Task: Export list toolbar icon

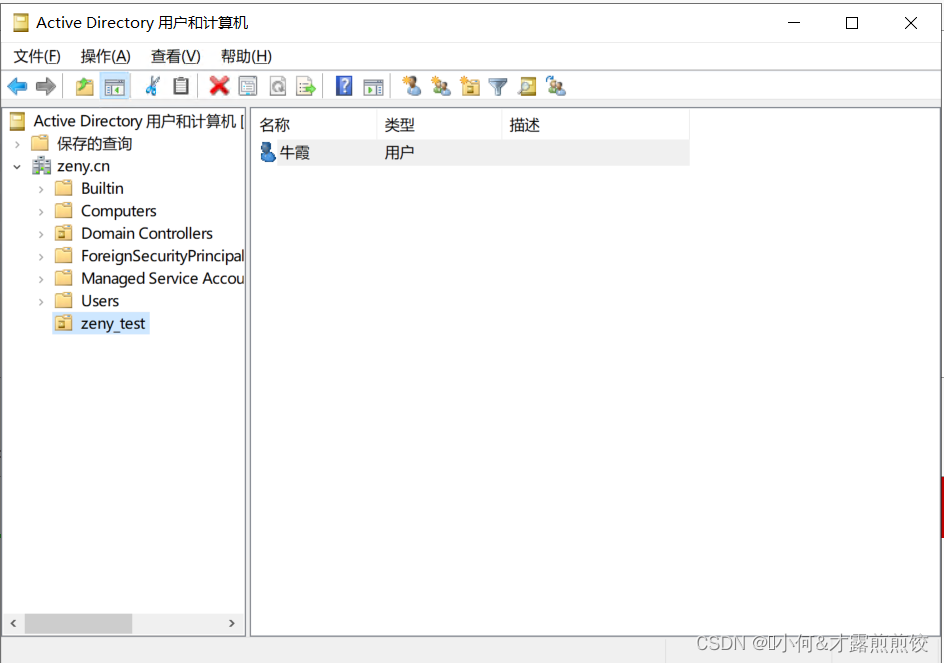Action: 306,87
